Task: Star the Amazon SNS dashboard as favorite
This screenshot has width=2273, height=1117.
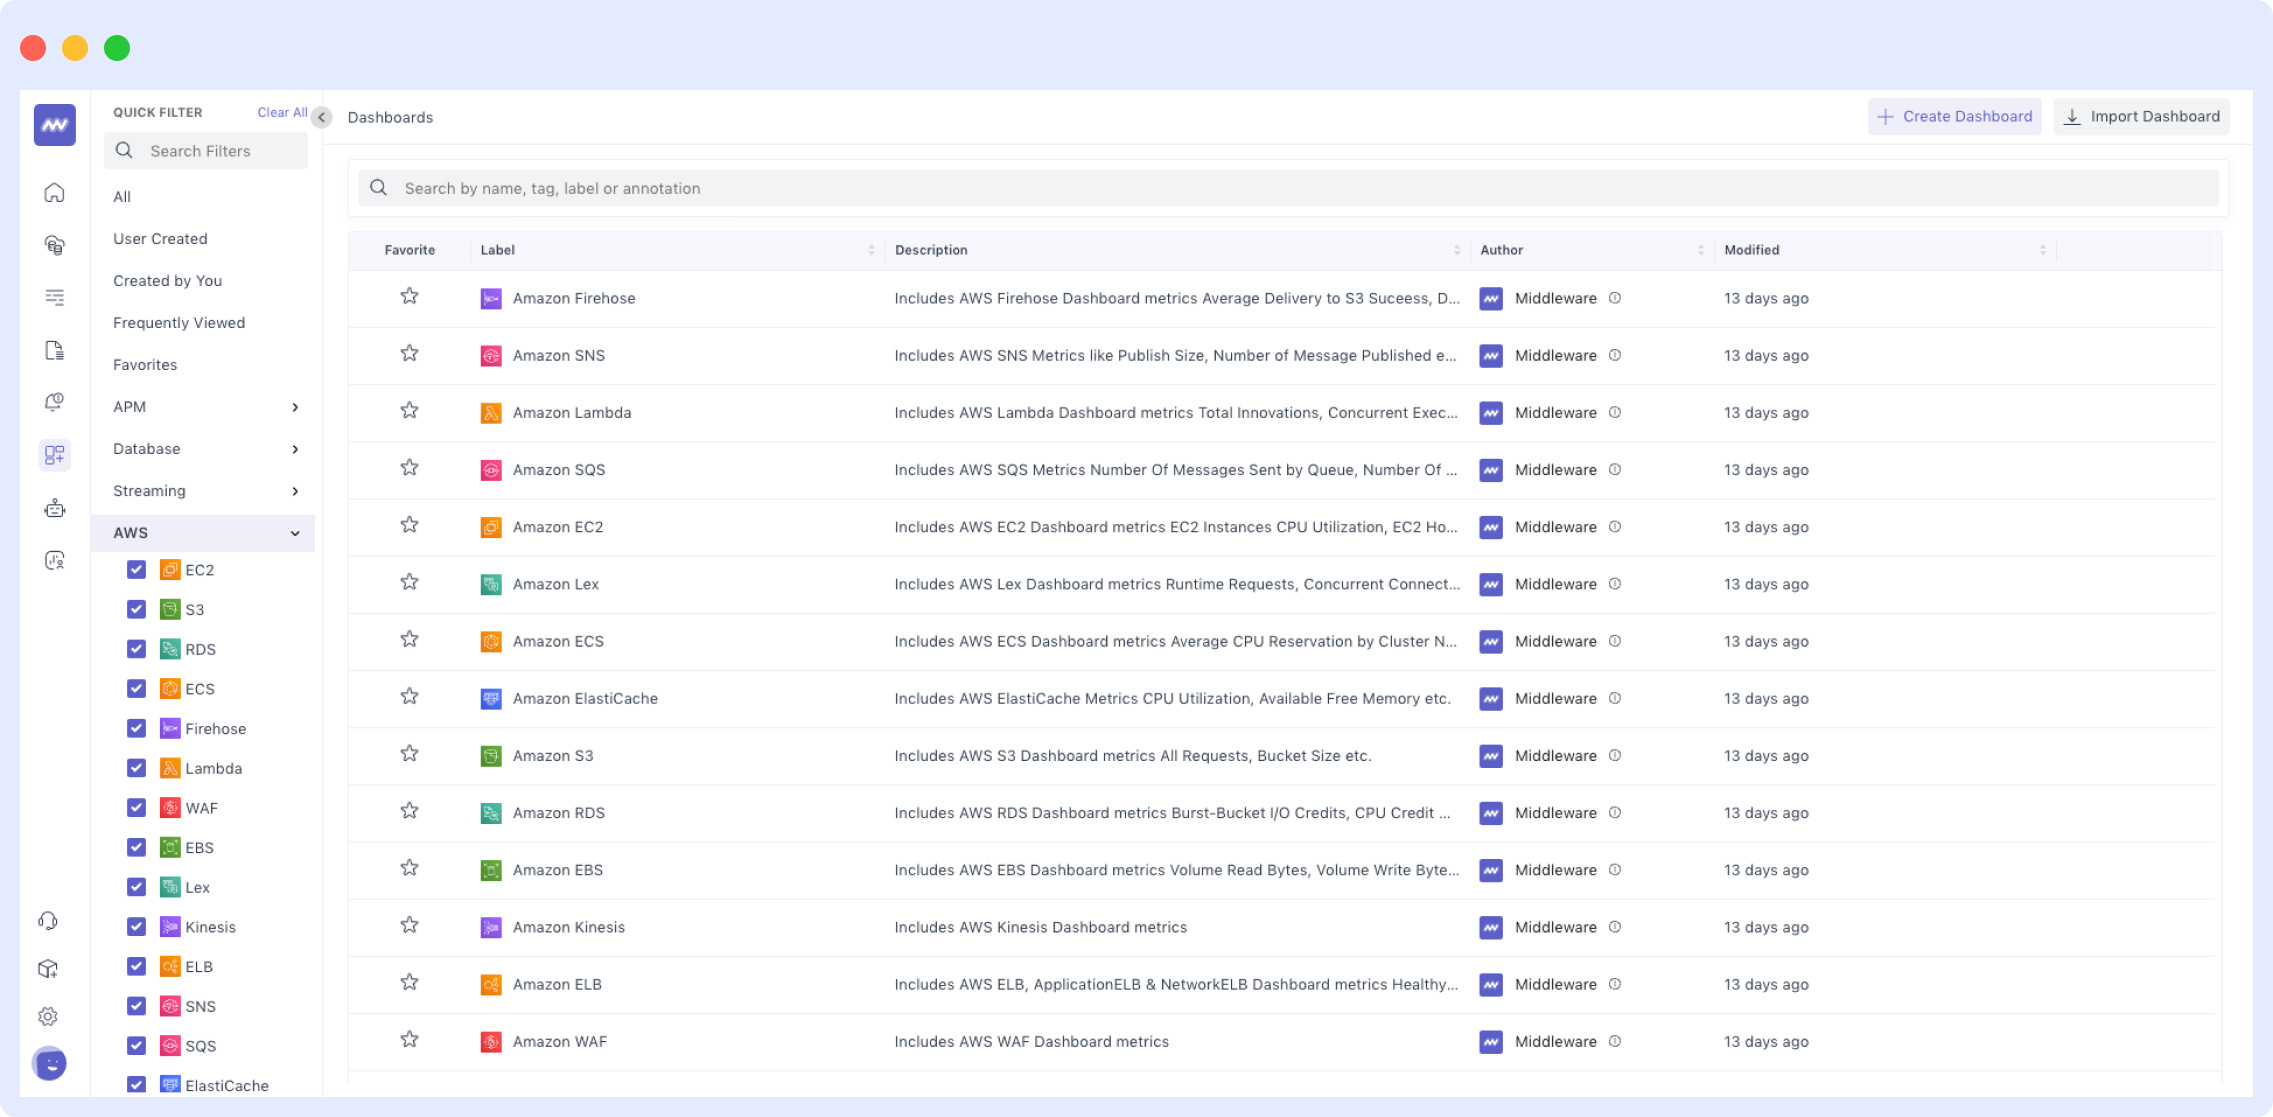Action: click(409, 353)
